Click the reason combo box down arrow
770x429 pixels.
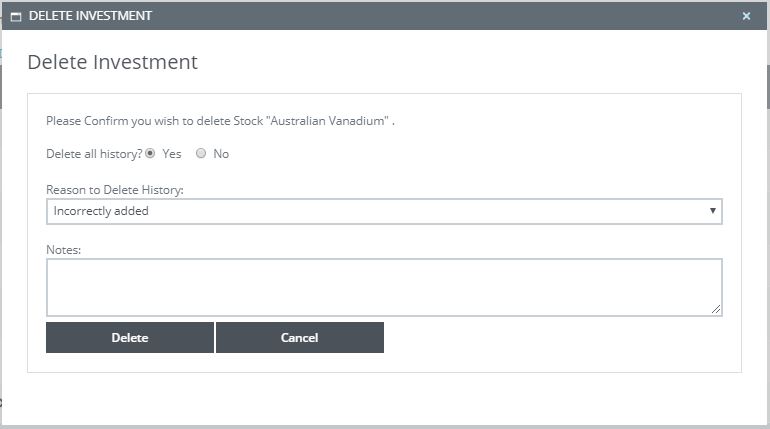(x=712, y=211)
